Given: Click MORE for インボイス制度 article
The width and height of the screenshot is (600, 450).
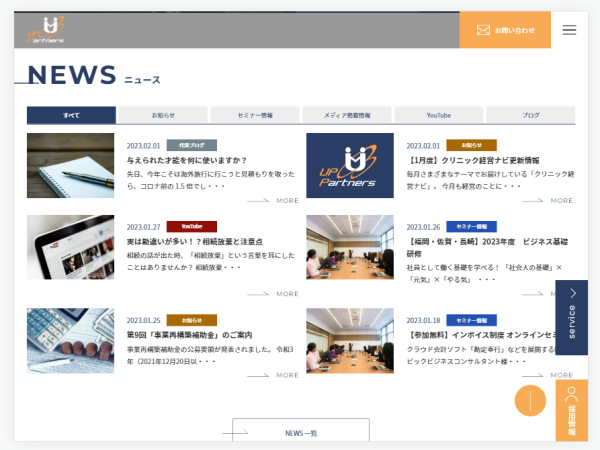Looking at the screenshot, I should [x=548, y=375].
